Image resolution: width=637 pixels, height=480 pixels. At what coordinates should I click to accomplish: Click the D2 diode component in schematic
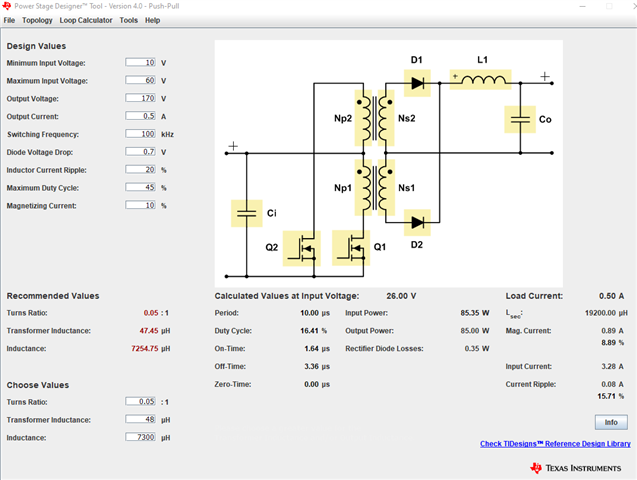coord(417,223)
